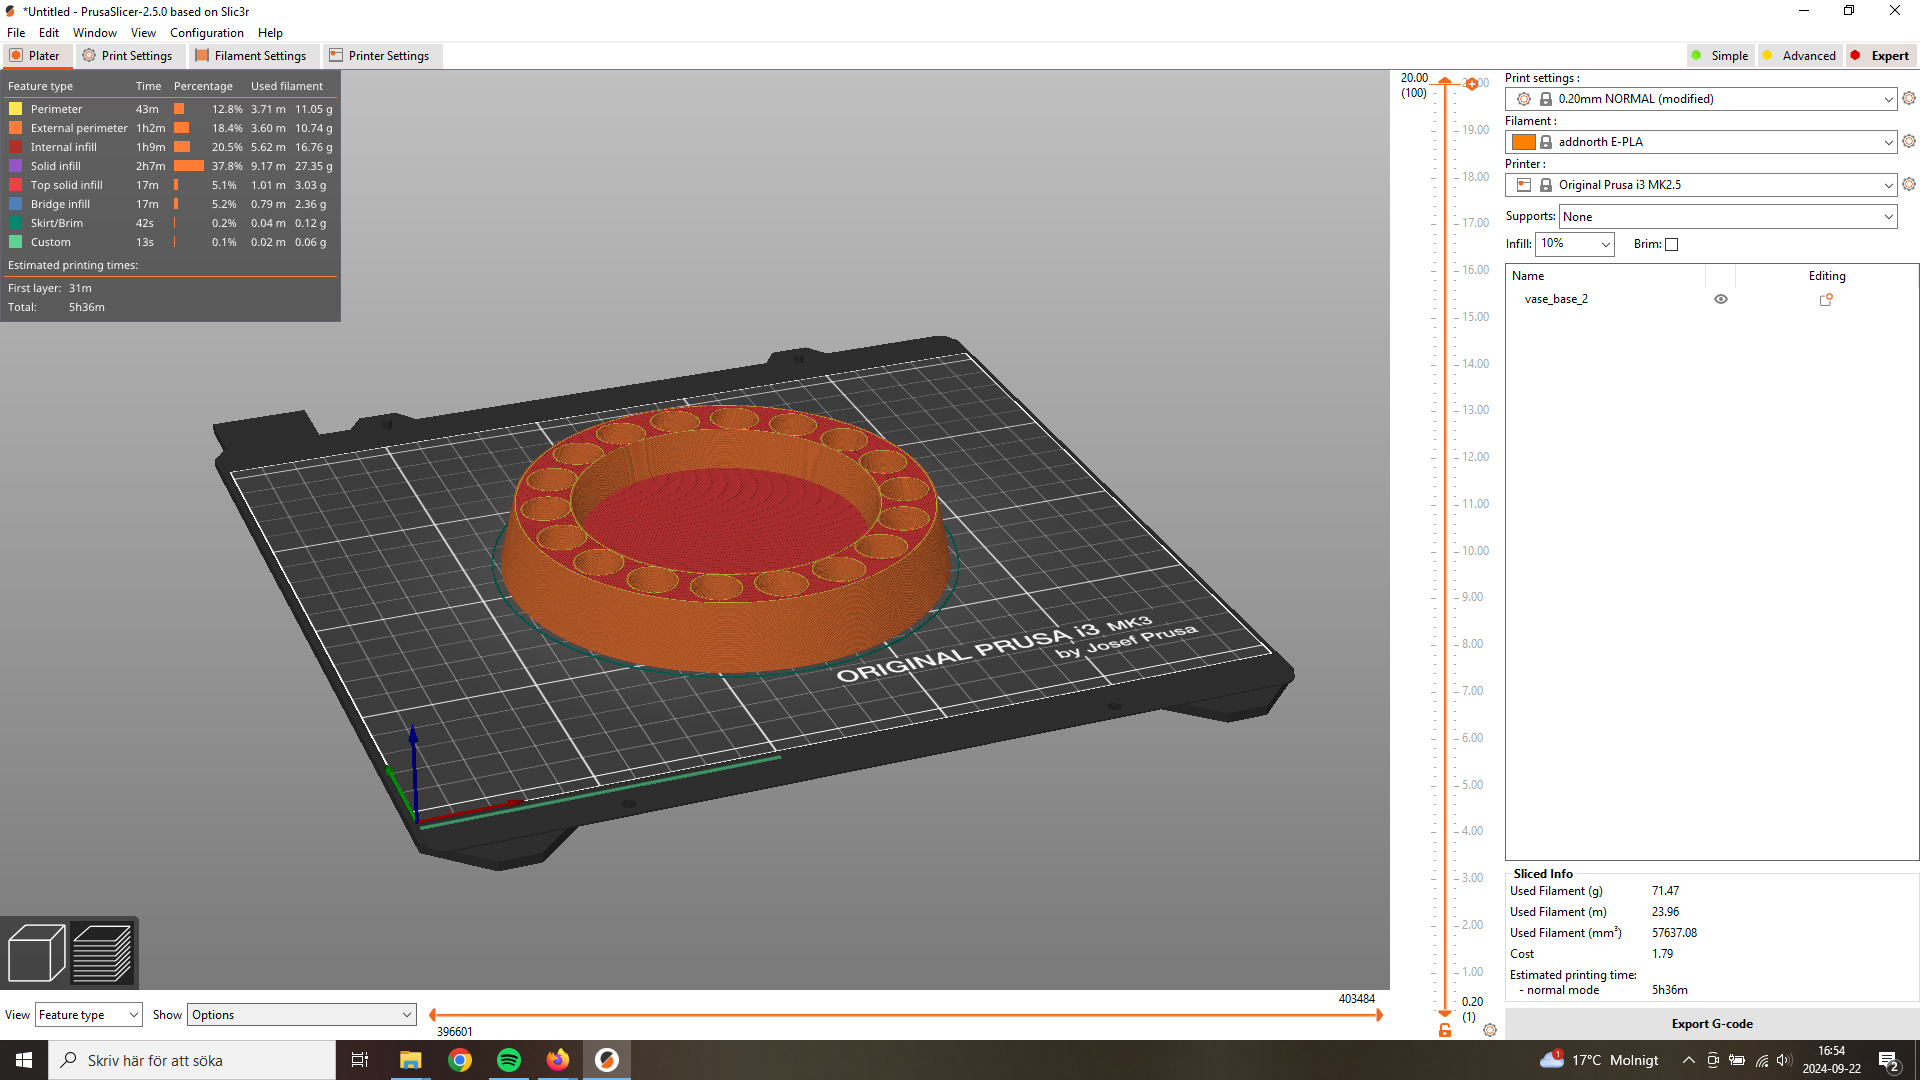This screenshot has height=1080, width=1920.
Task: Open Task View in taskbar
Action: coord(360,1060)
